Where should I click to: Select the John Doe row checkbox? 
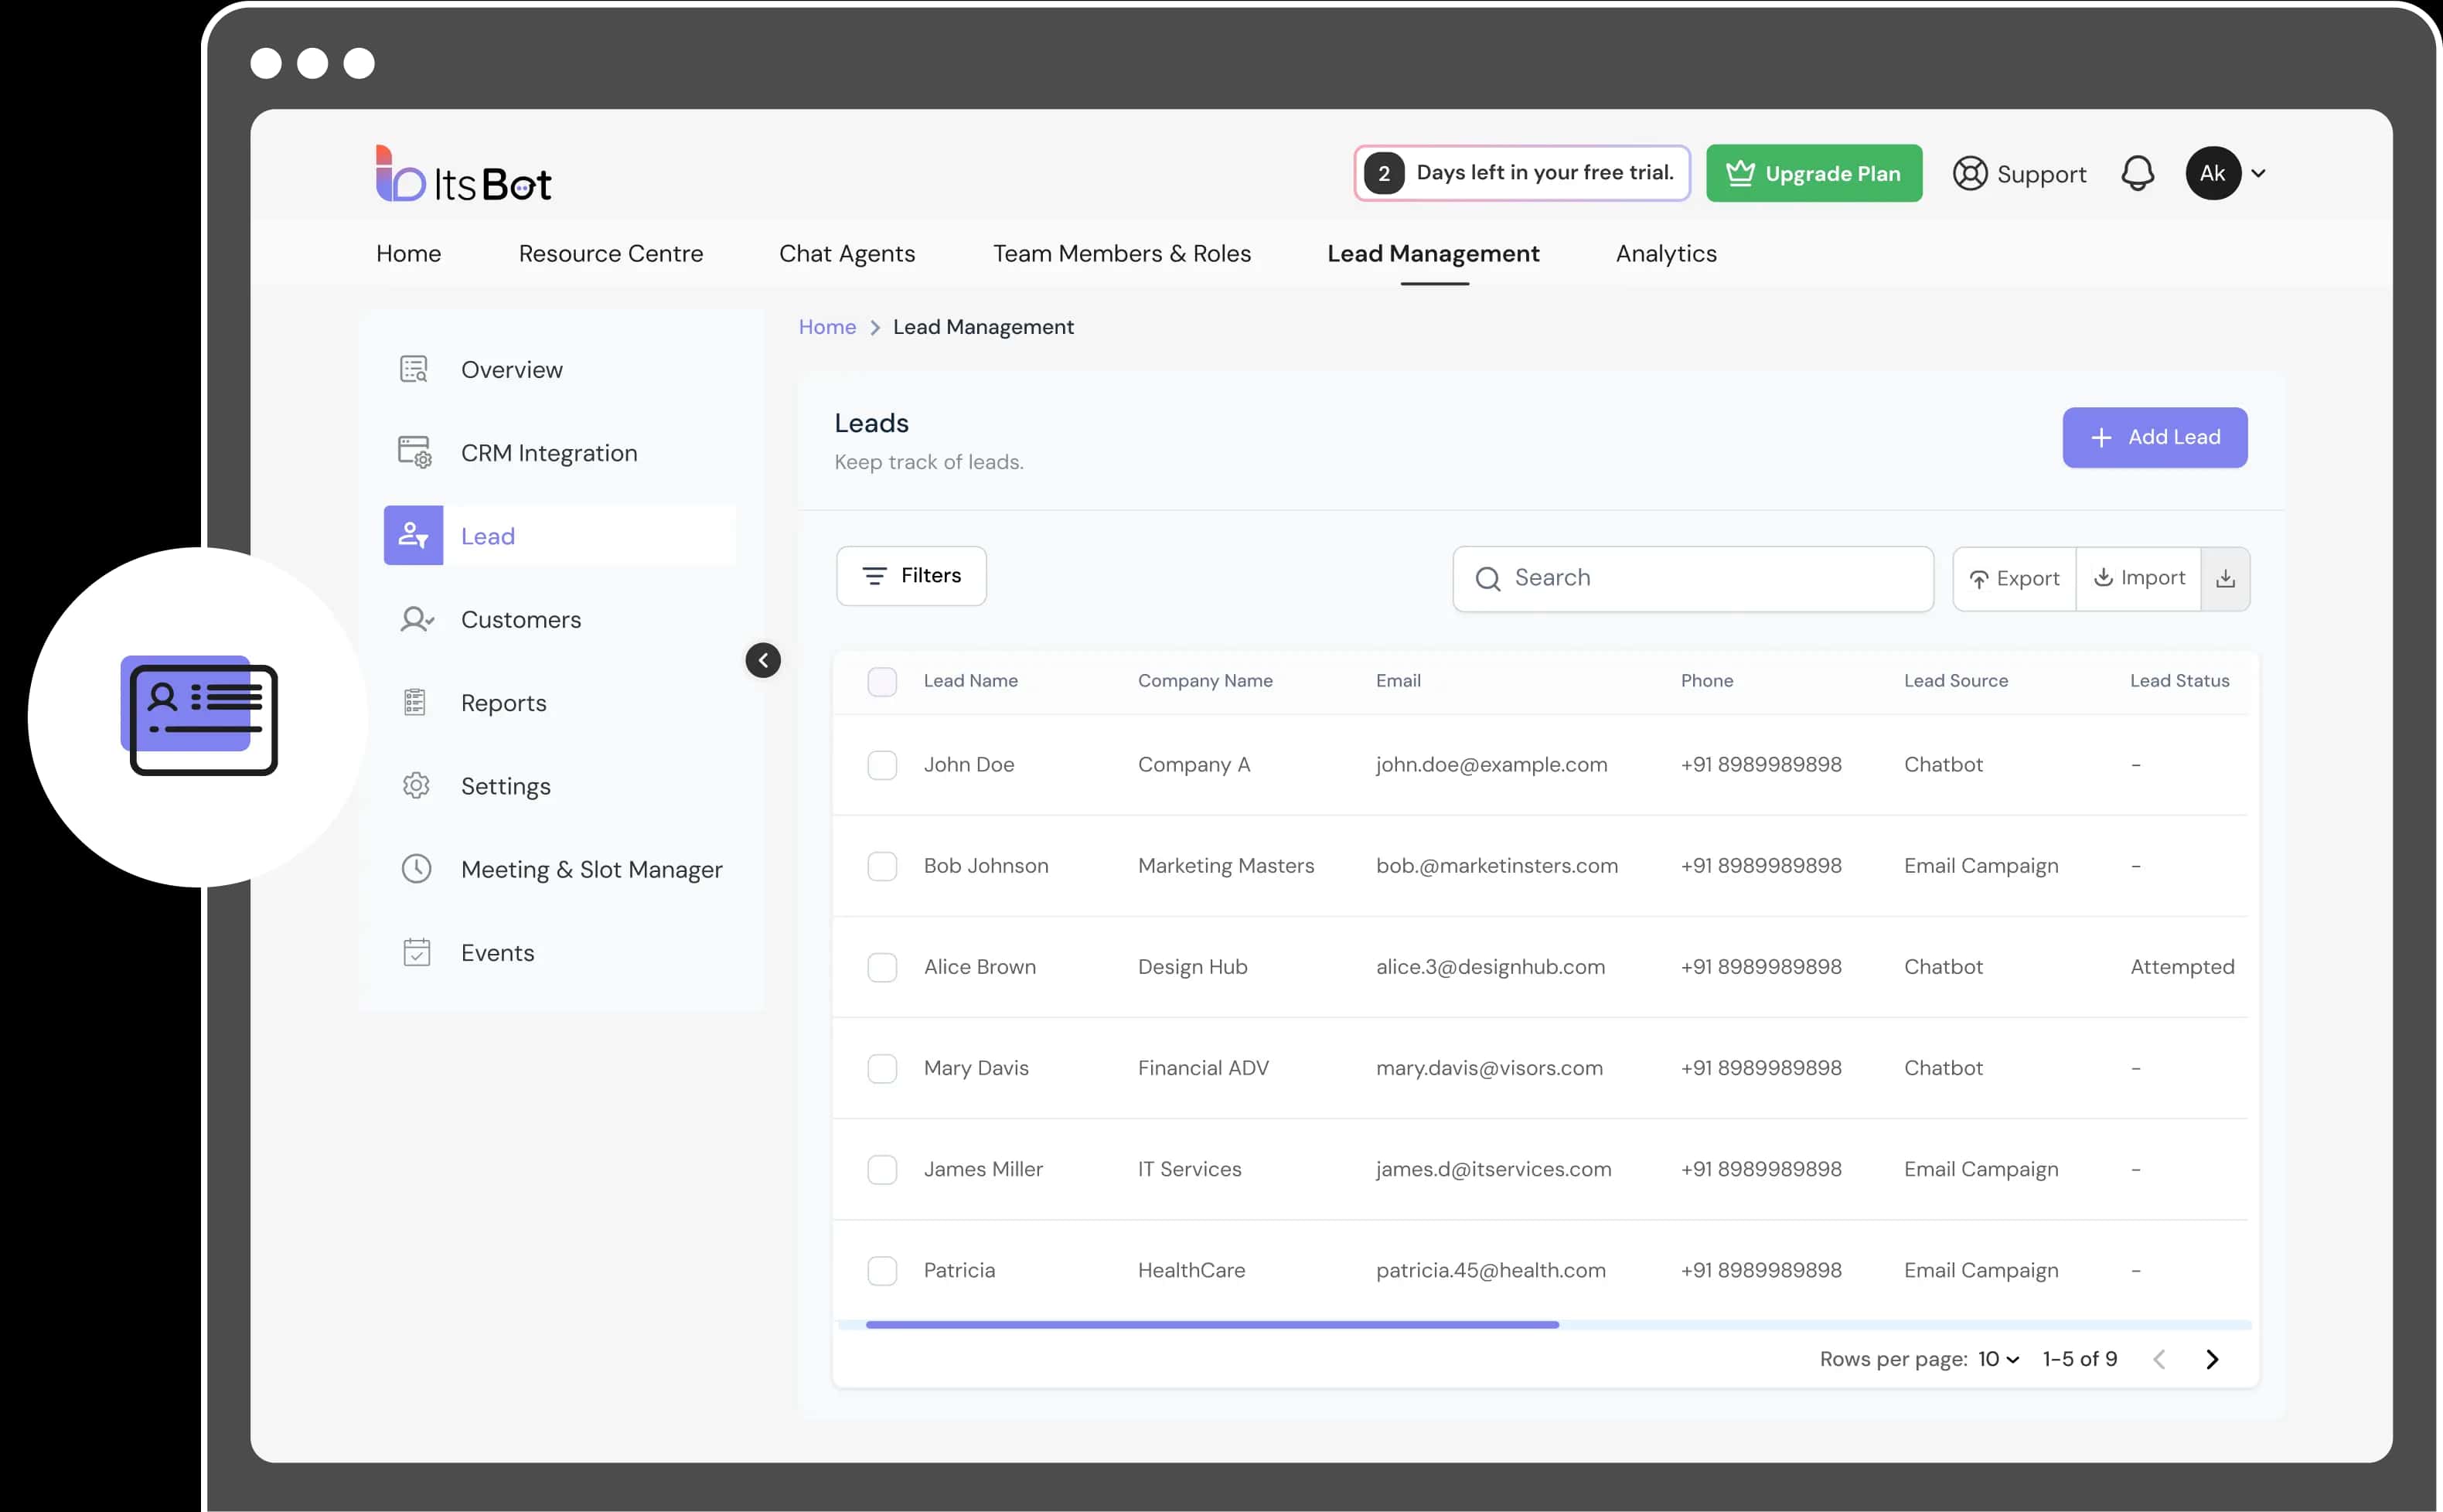(881, 765)
